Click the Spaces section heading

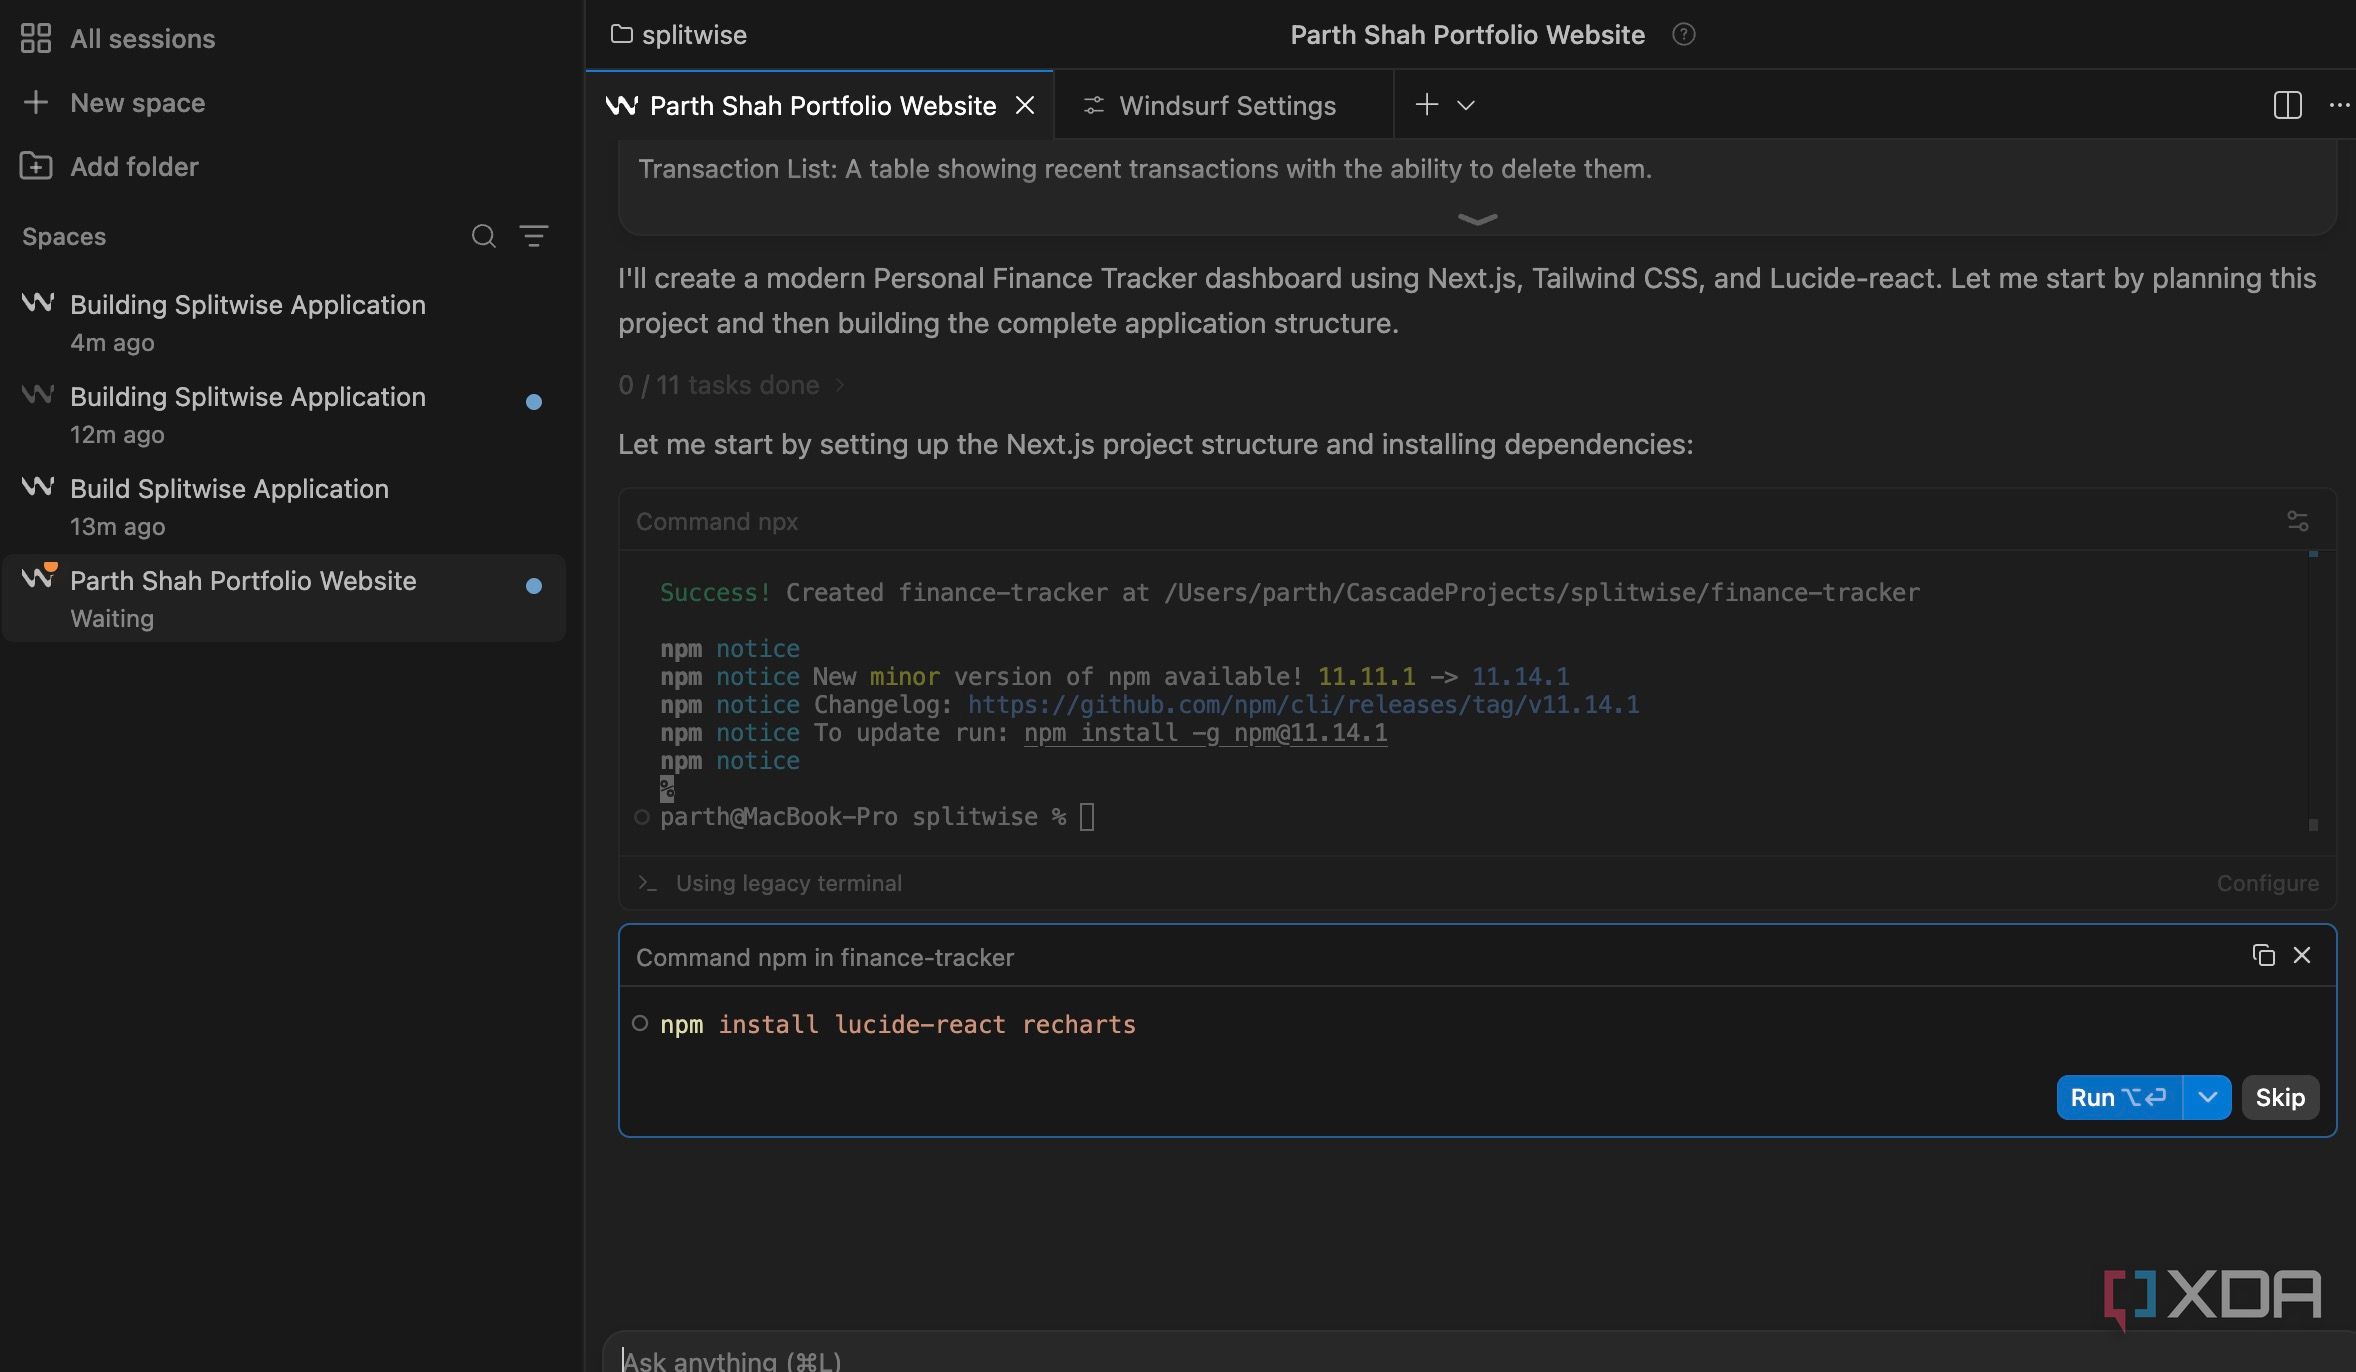pyautogui.click(x=64, y=236)
